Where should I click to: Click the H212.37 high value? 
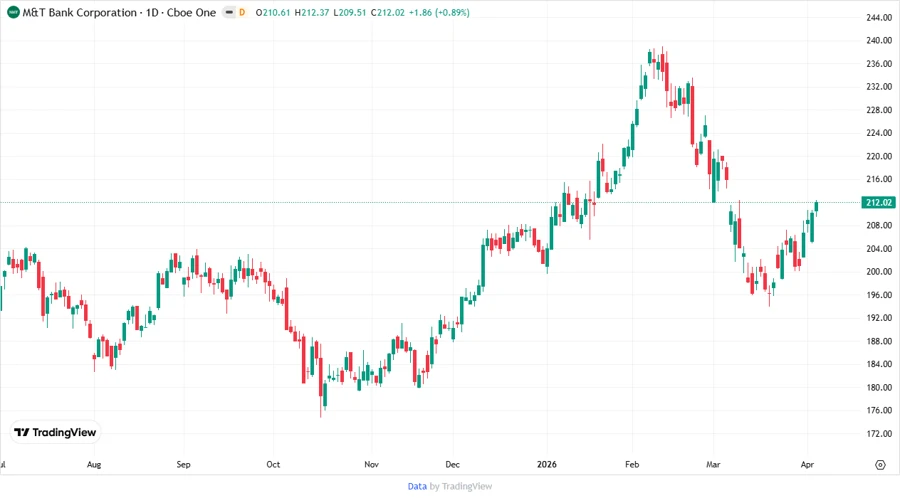[312, 12]
